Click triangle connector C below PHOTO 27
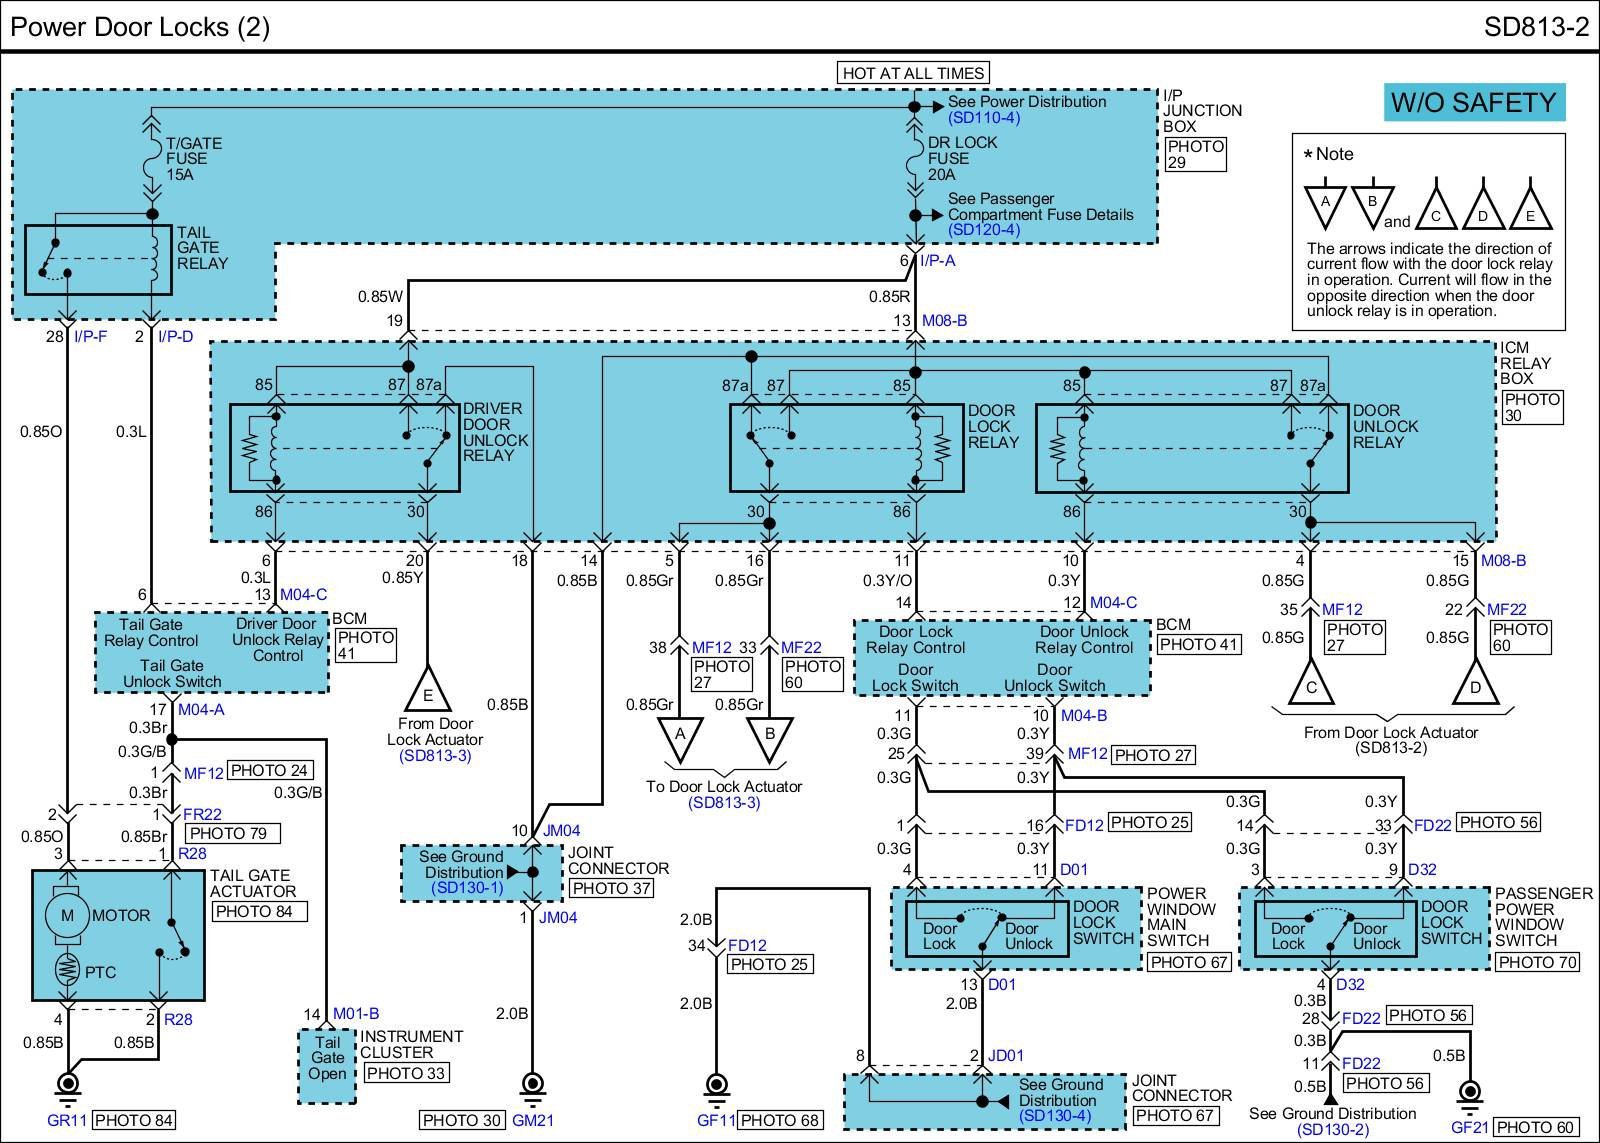Viewport: 1600px width, 1143px height. [x=1310, y=685]
